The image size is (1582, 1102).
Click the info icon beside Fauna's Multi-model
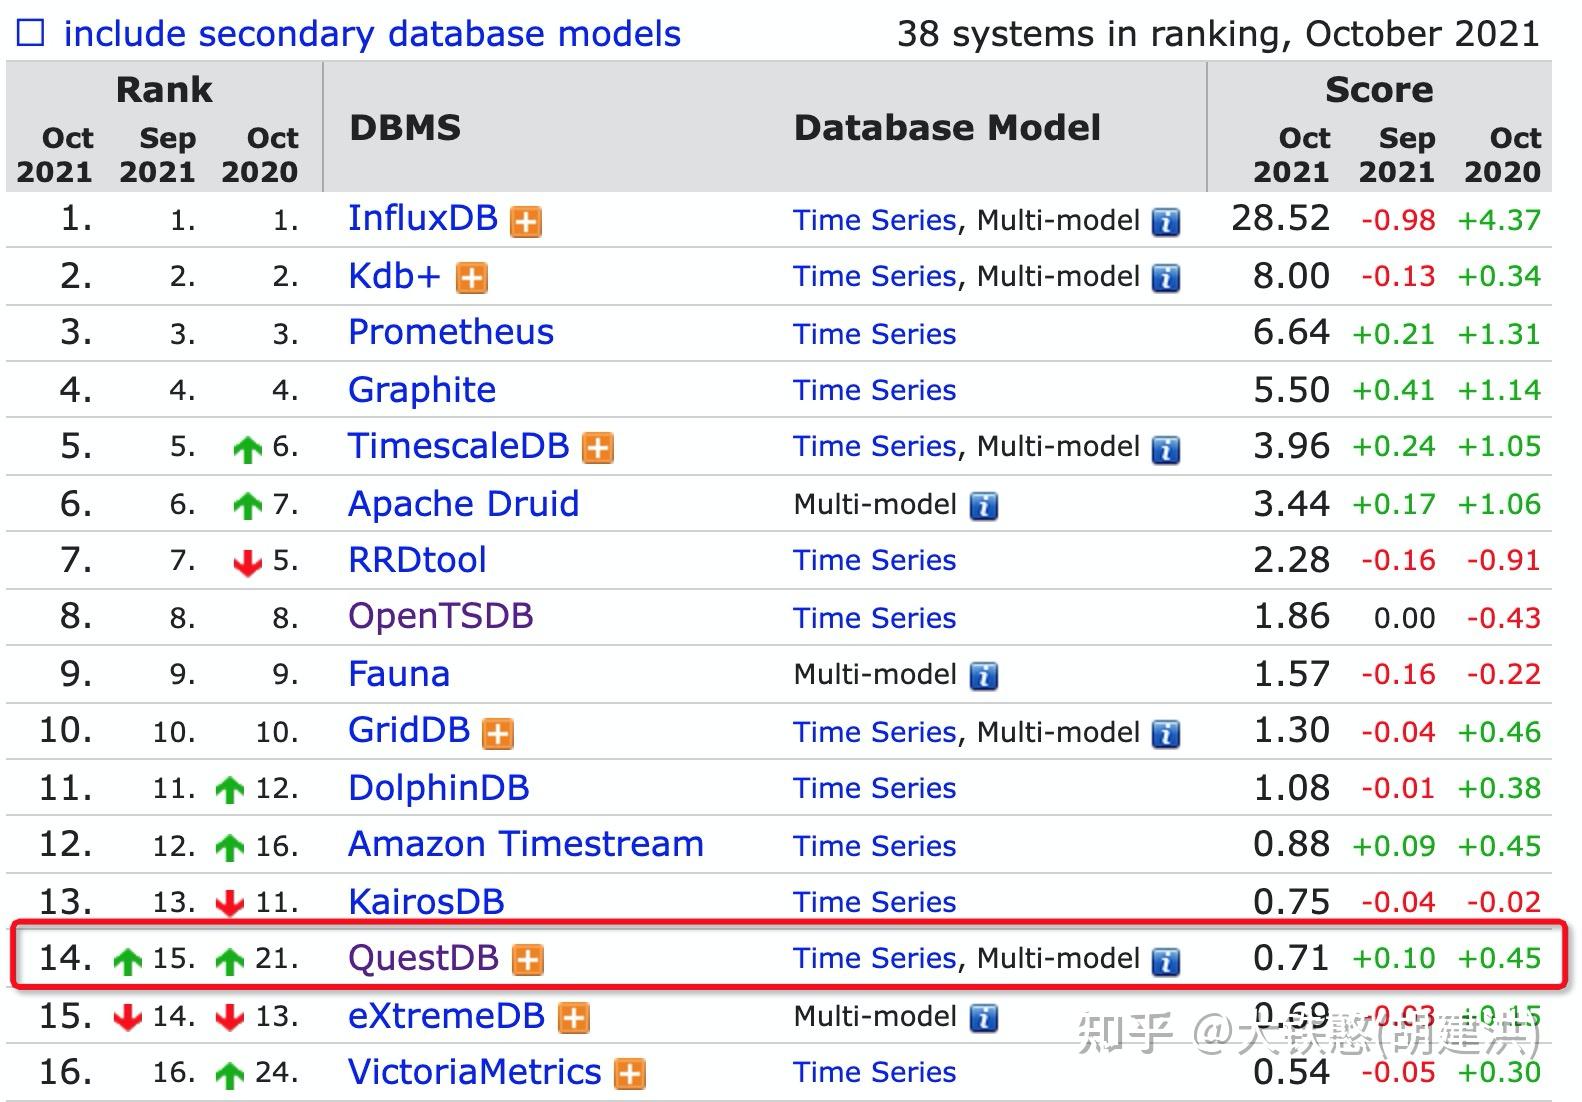click(x=984, y=676)
